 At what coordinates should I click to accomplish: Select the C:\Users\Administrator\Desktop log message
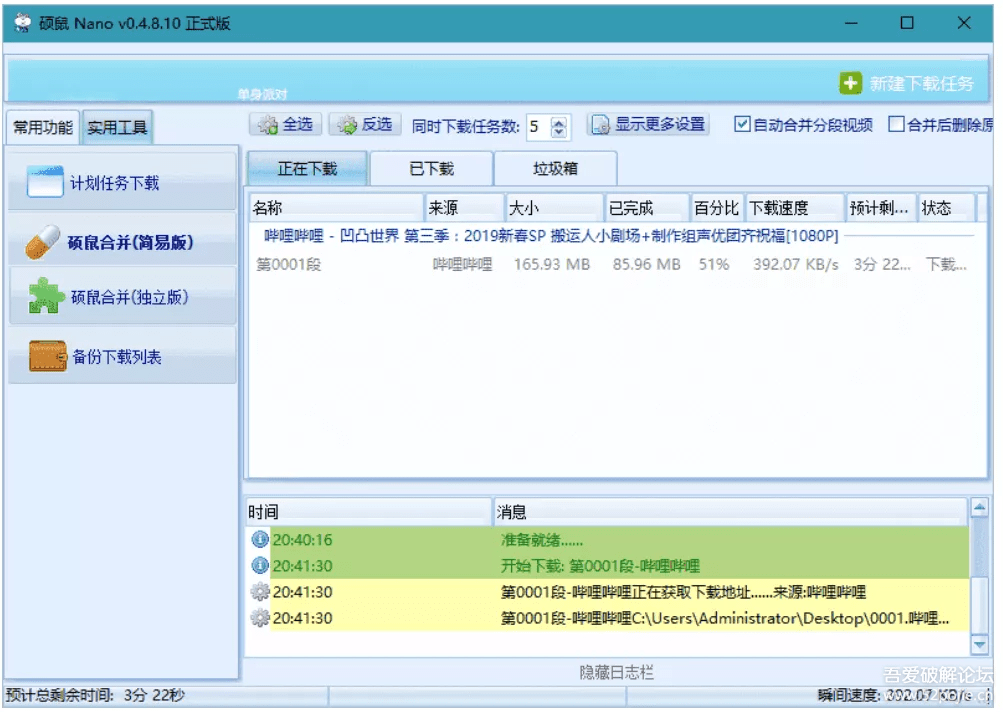(x=725, y=618)
